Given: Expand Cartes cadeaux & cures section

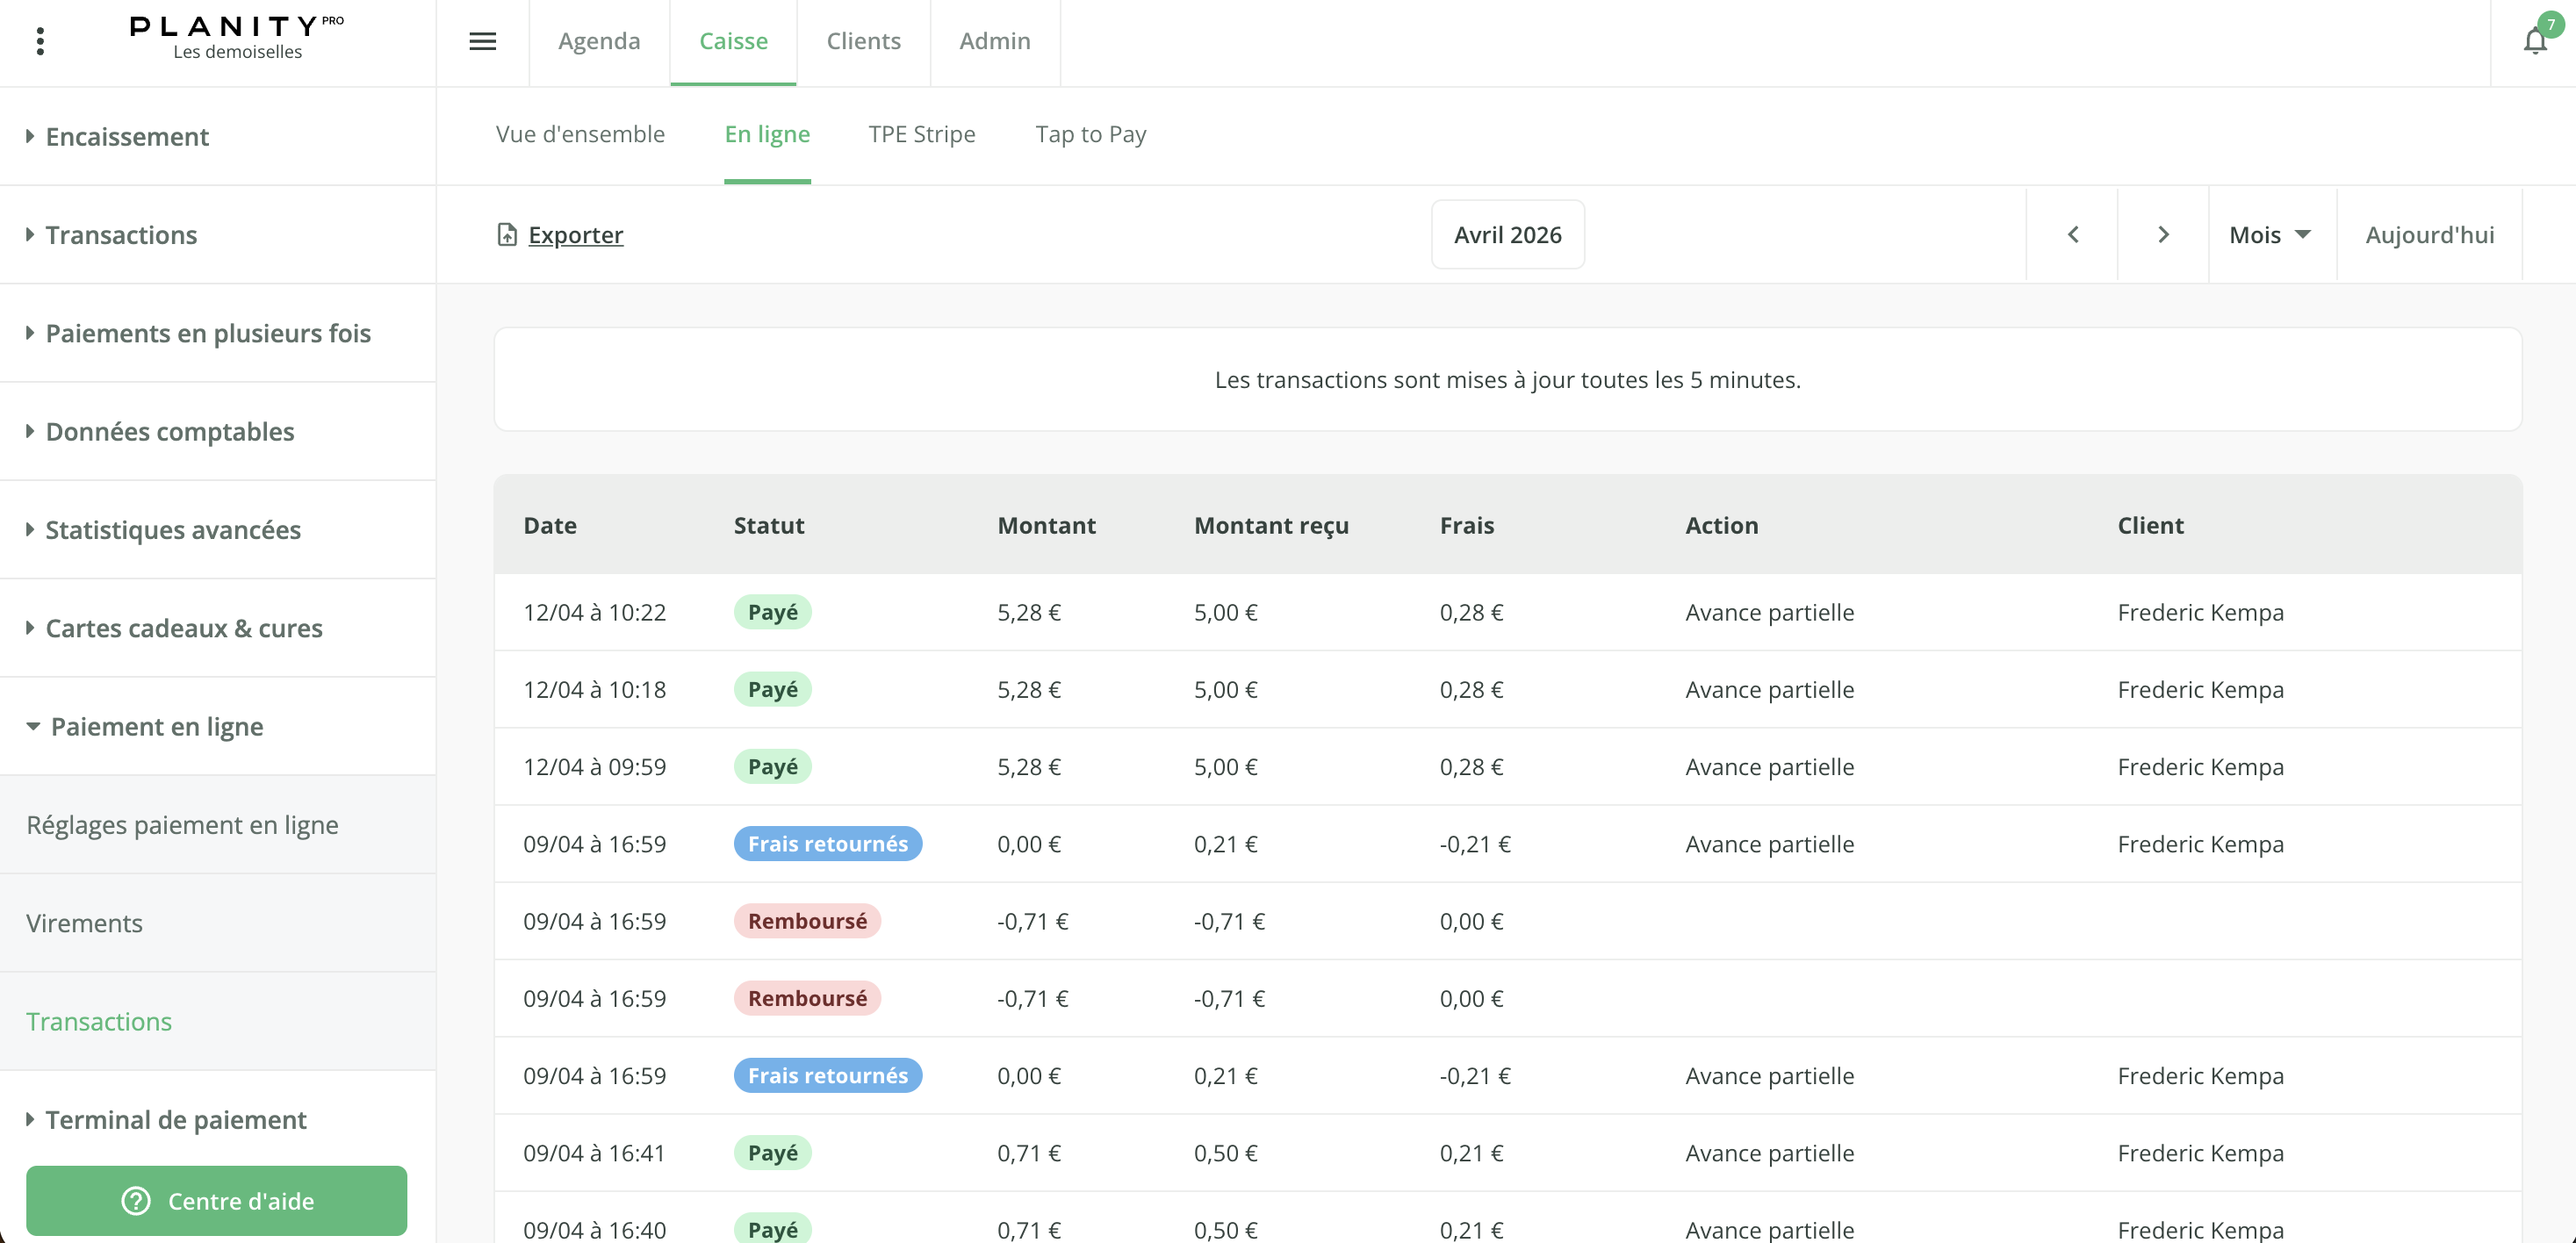Looking at the screenshot, I should coord(183,628).
